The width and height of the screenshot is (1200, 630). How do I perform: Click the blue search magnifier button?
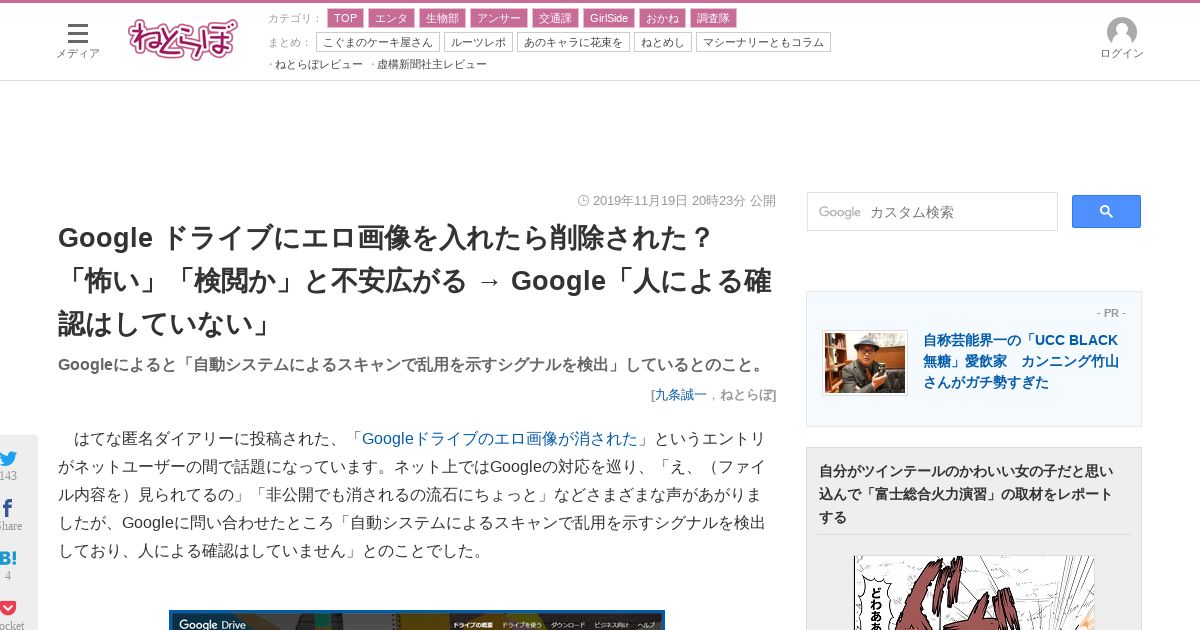pos(1106,211)
